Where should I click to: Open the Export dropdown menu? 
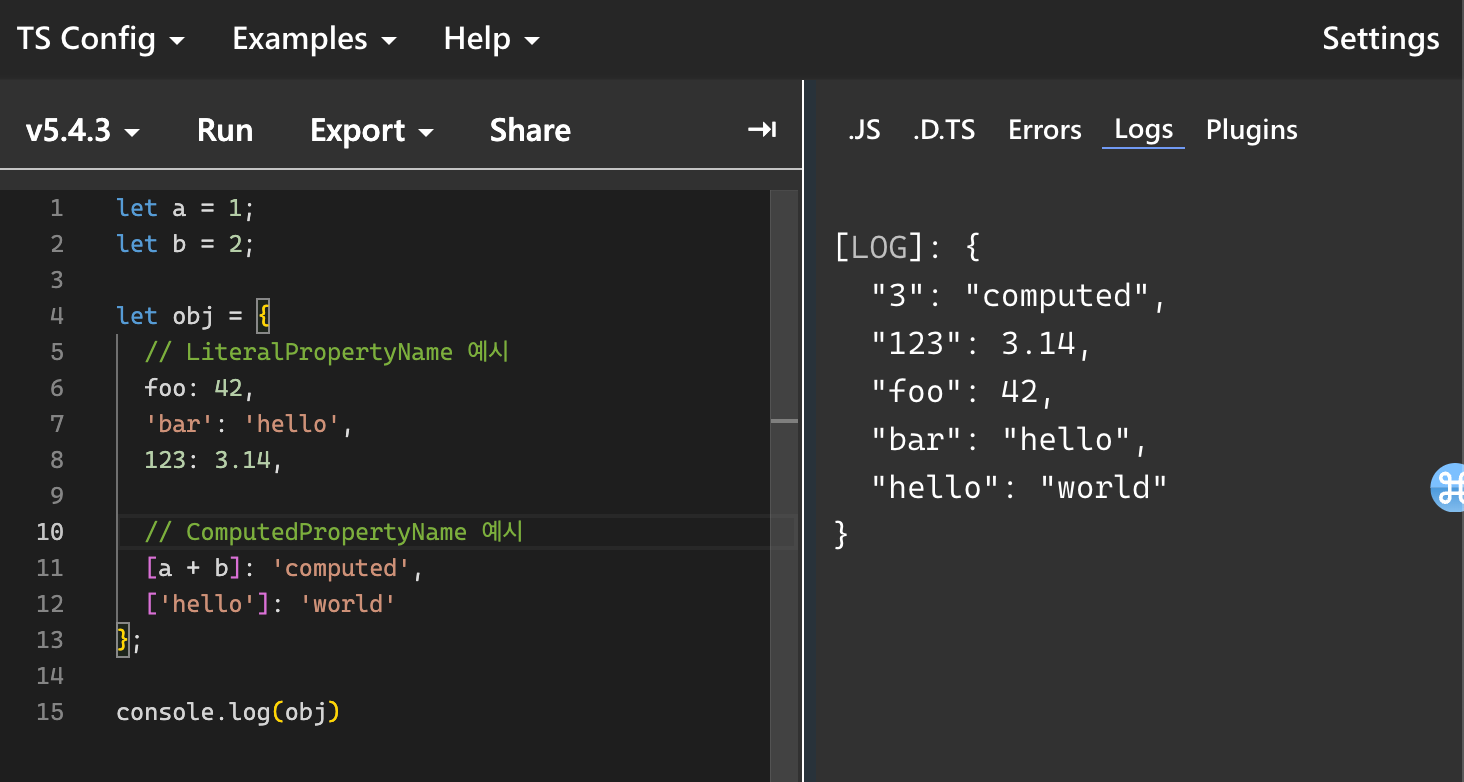pyautogui.click(x=371, y=130)
